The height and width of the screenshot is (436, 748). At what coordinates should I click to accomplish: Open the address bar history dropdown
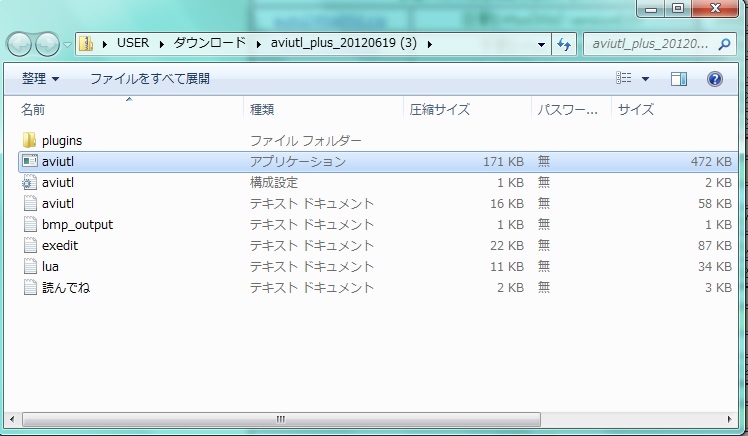[x=541, y=44]
